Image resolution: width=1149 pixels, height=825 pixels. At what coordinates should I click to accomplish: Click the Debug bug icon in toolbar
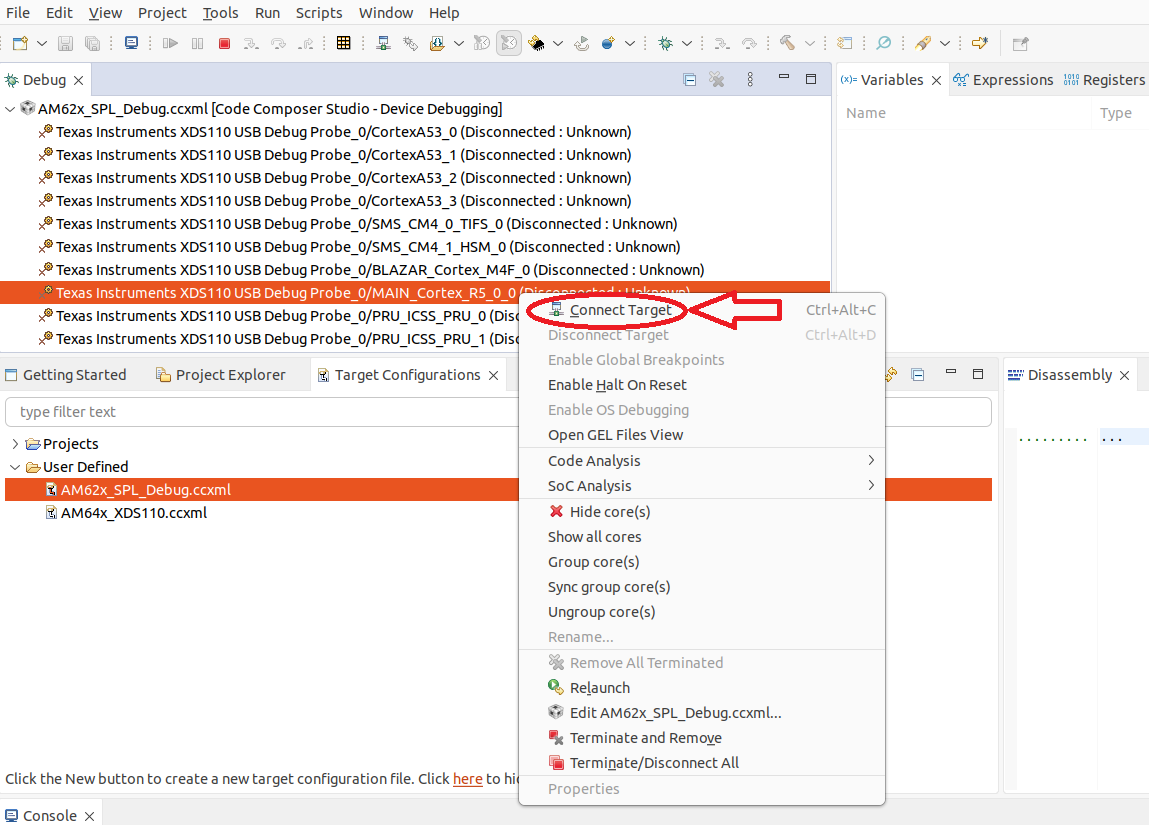665,43
